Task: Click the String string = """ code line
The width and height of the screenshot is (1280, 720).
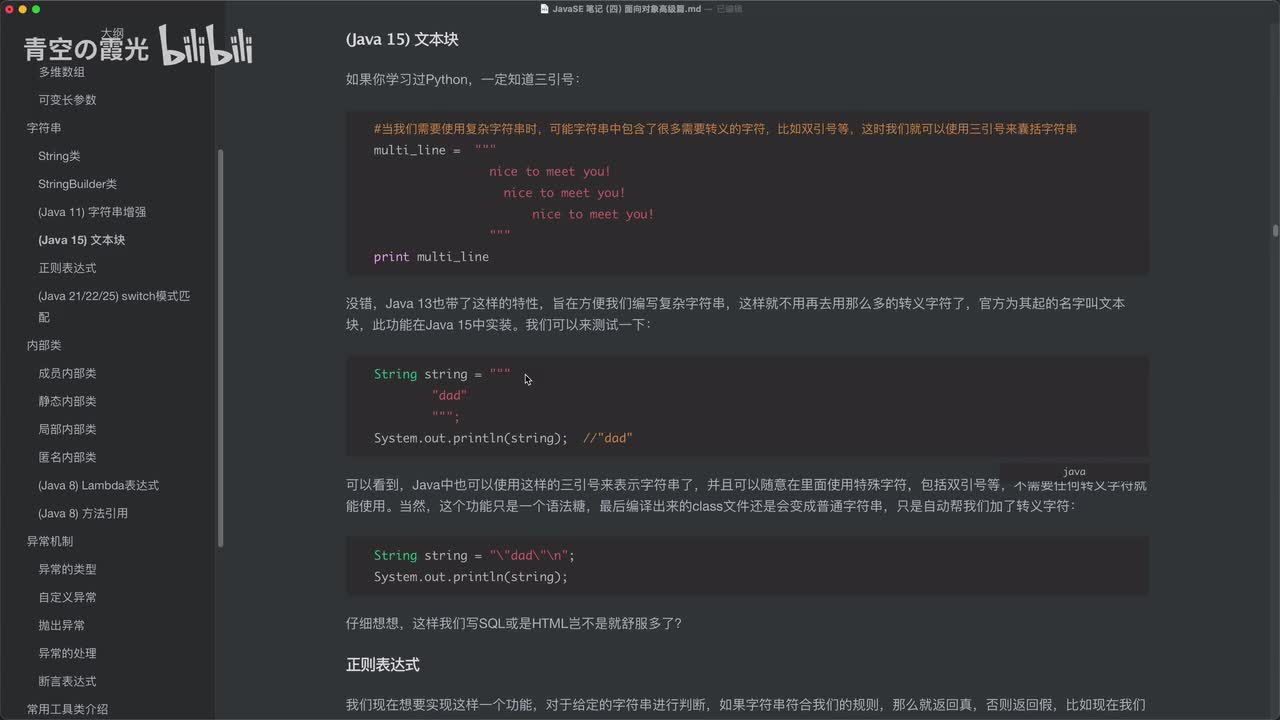Action: tap(442, 374)
